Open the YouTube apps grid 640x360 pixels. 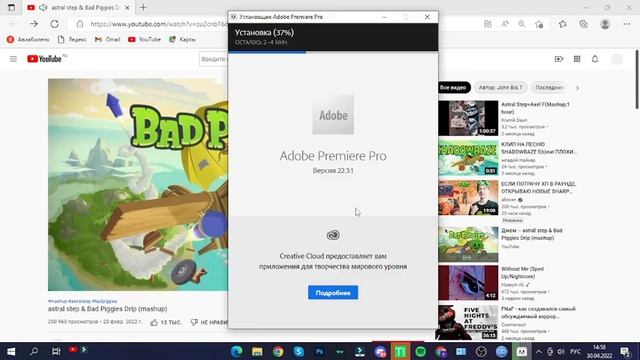pyautogui.click(x=577, y=59)
